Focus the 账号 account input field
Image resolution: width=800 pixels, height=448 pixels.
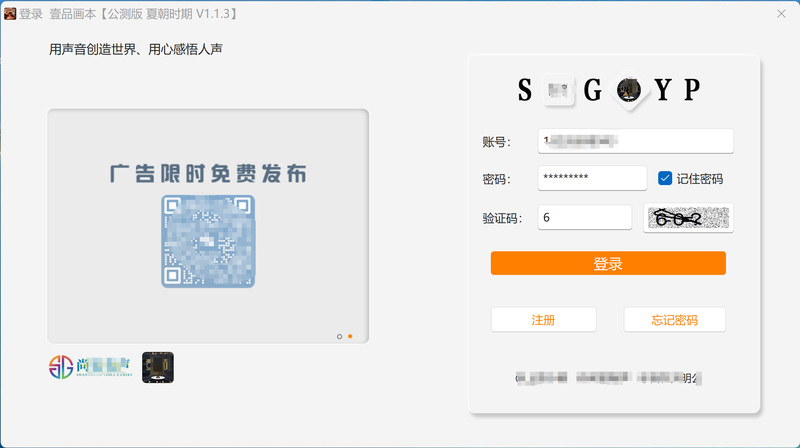click(x=636, y=141)
